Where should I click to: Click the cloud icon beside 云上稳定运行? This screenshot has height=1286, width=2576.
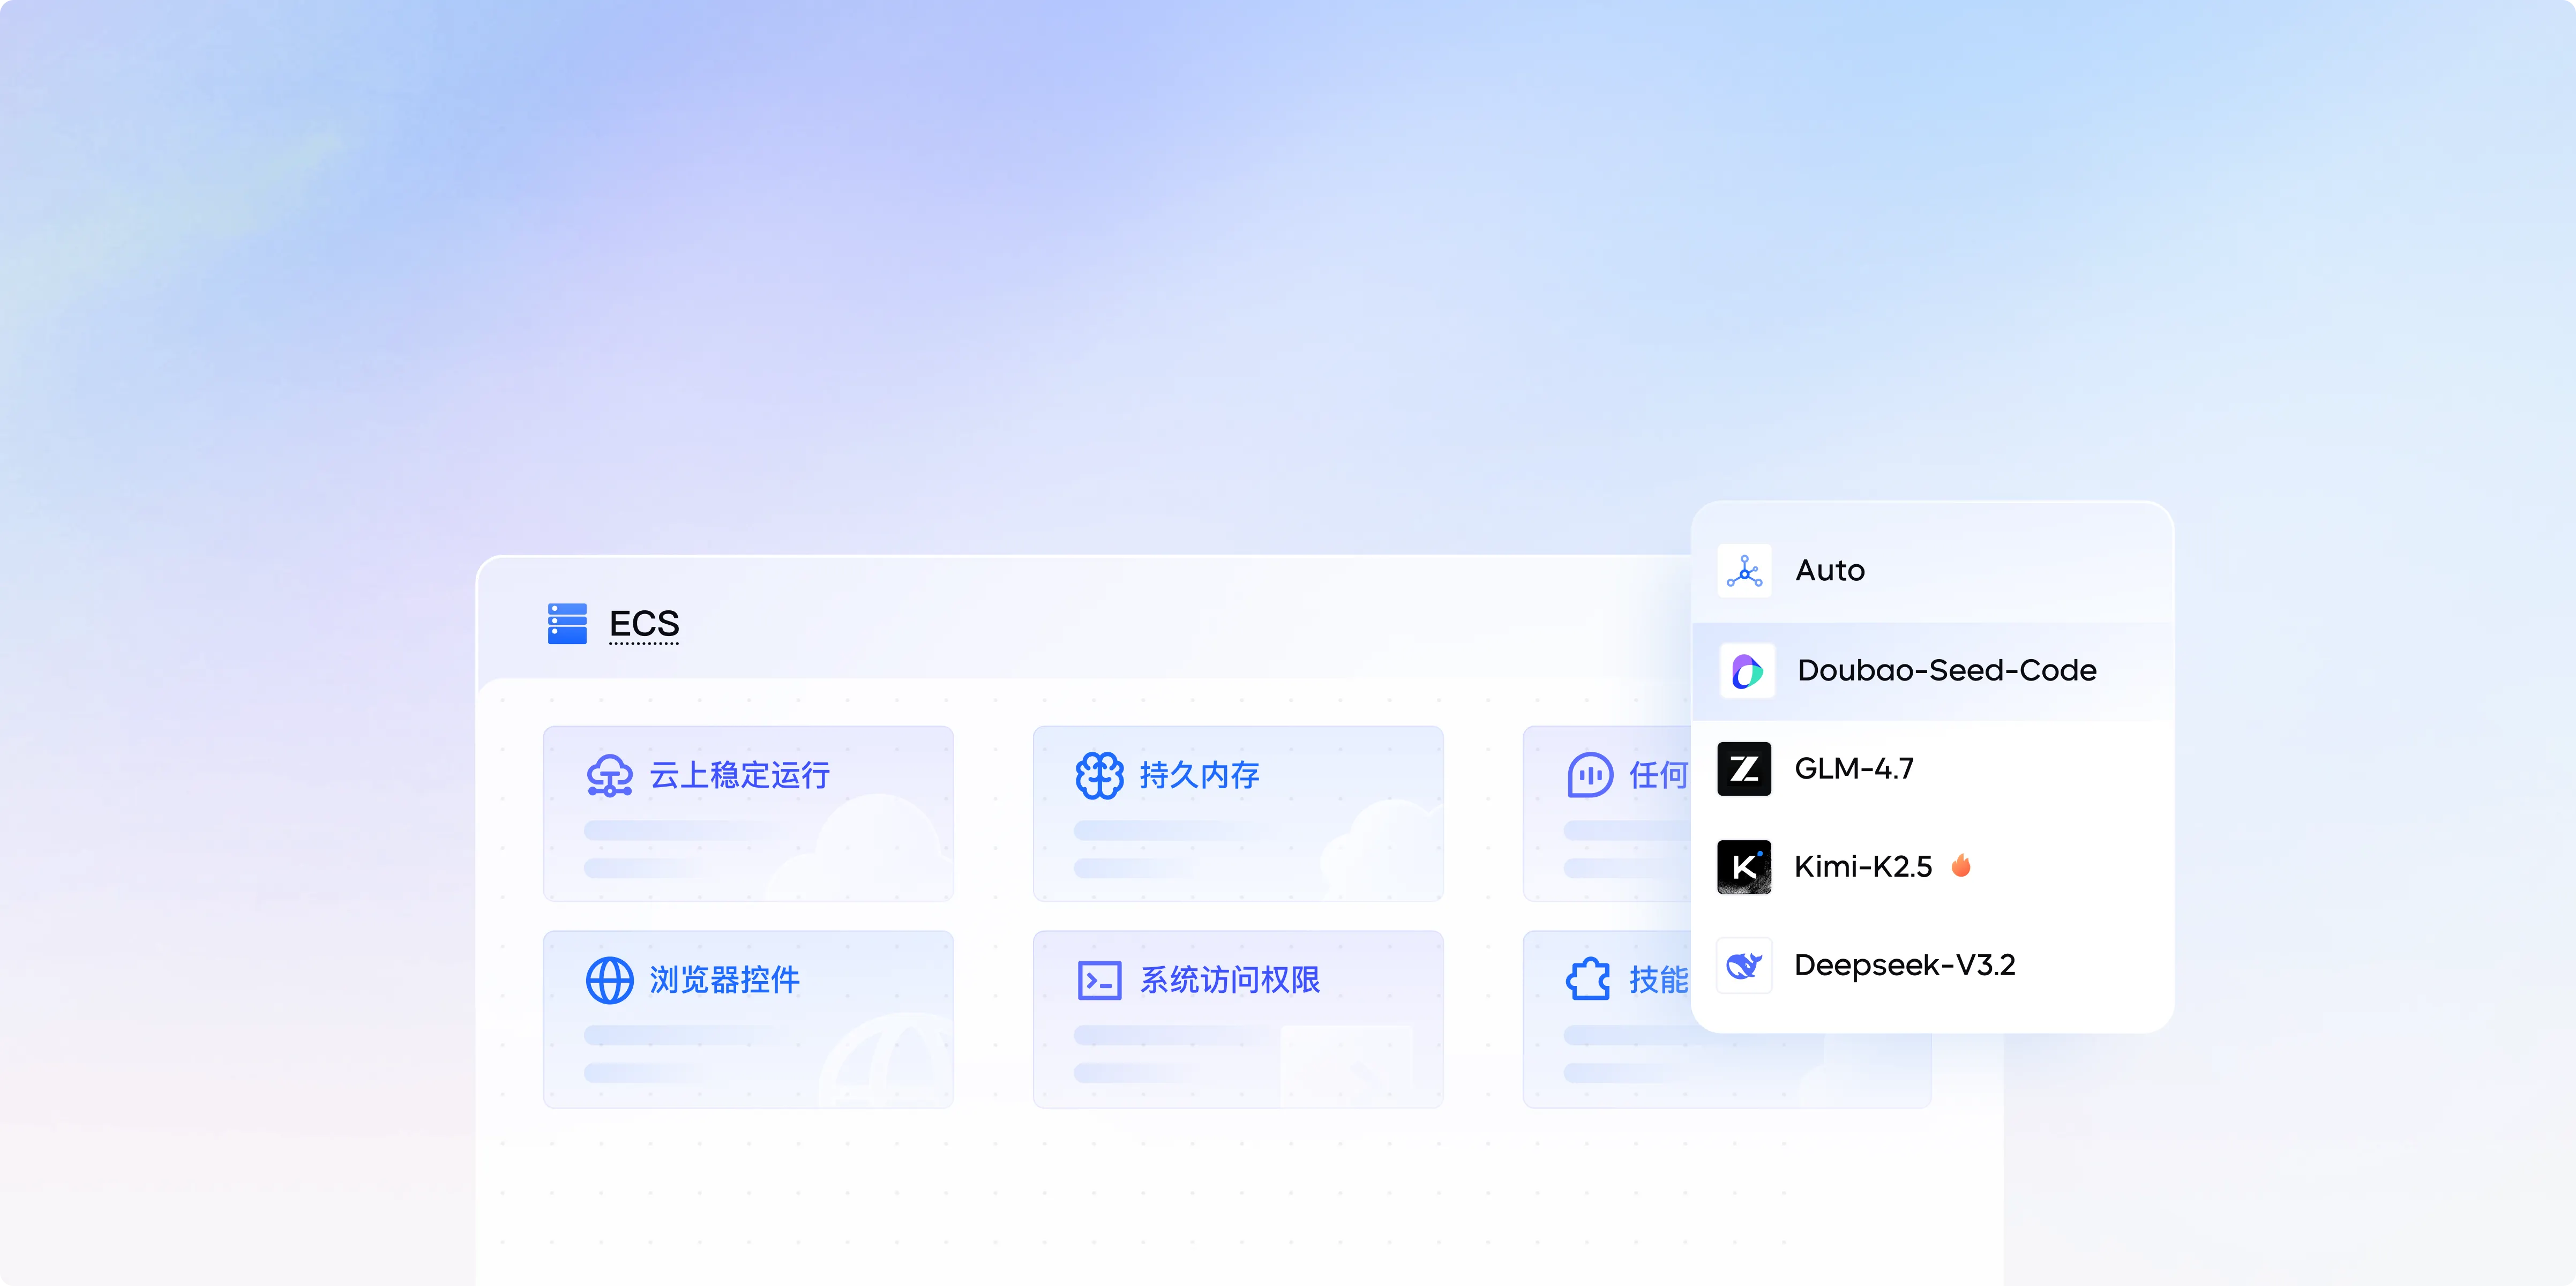[609, 775]
